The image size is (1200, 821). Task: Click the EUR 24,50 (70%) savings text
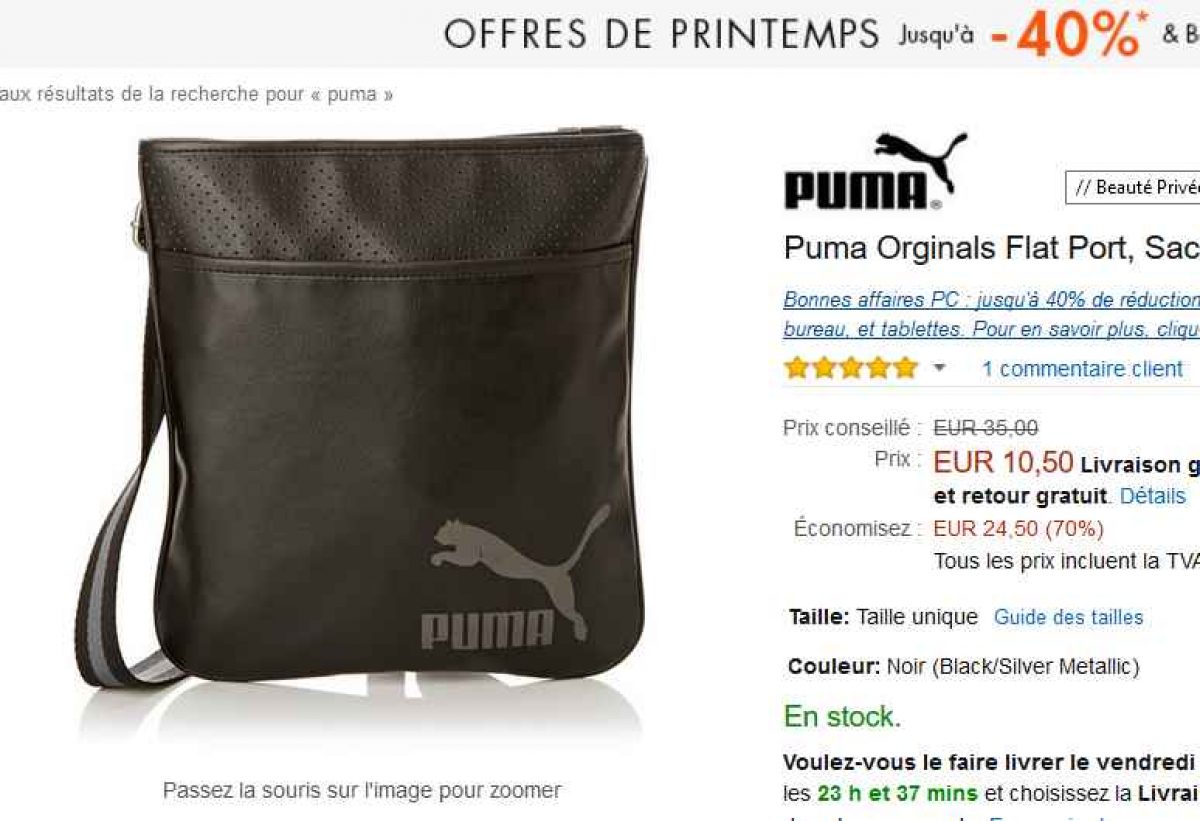click(1019, 528)
